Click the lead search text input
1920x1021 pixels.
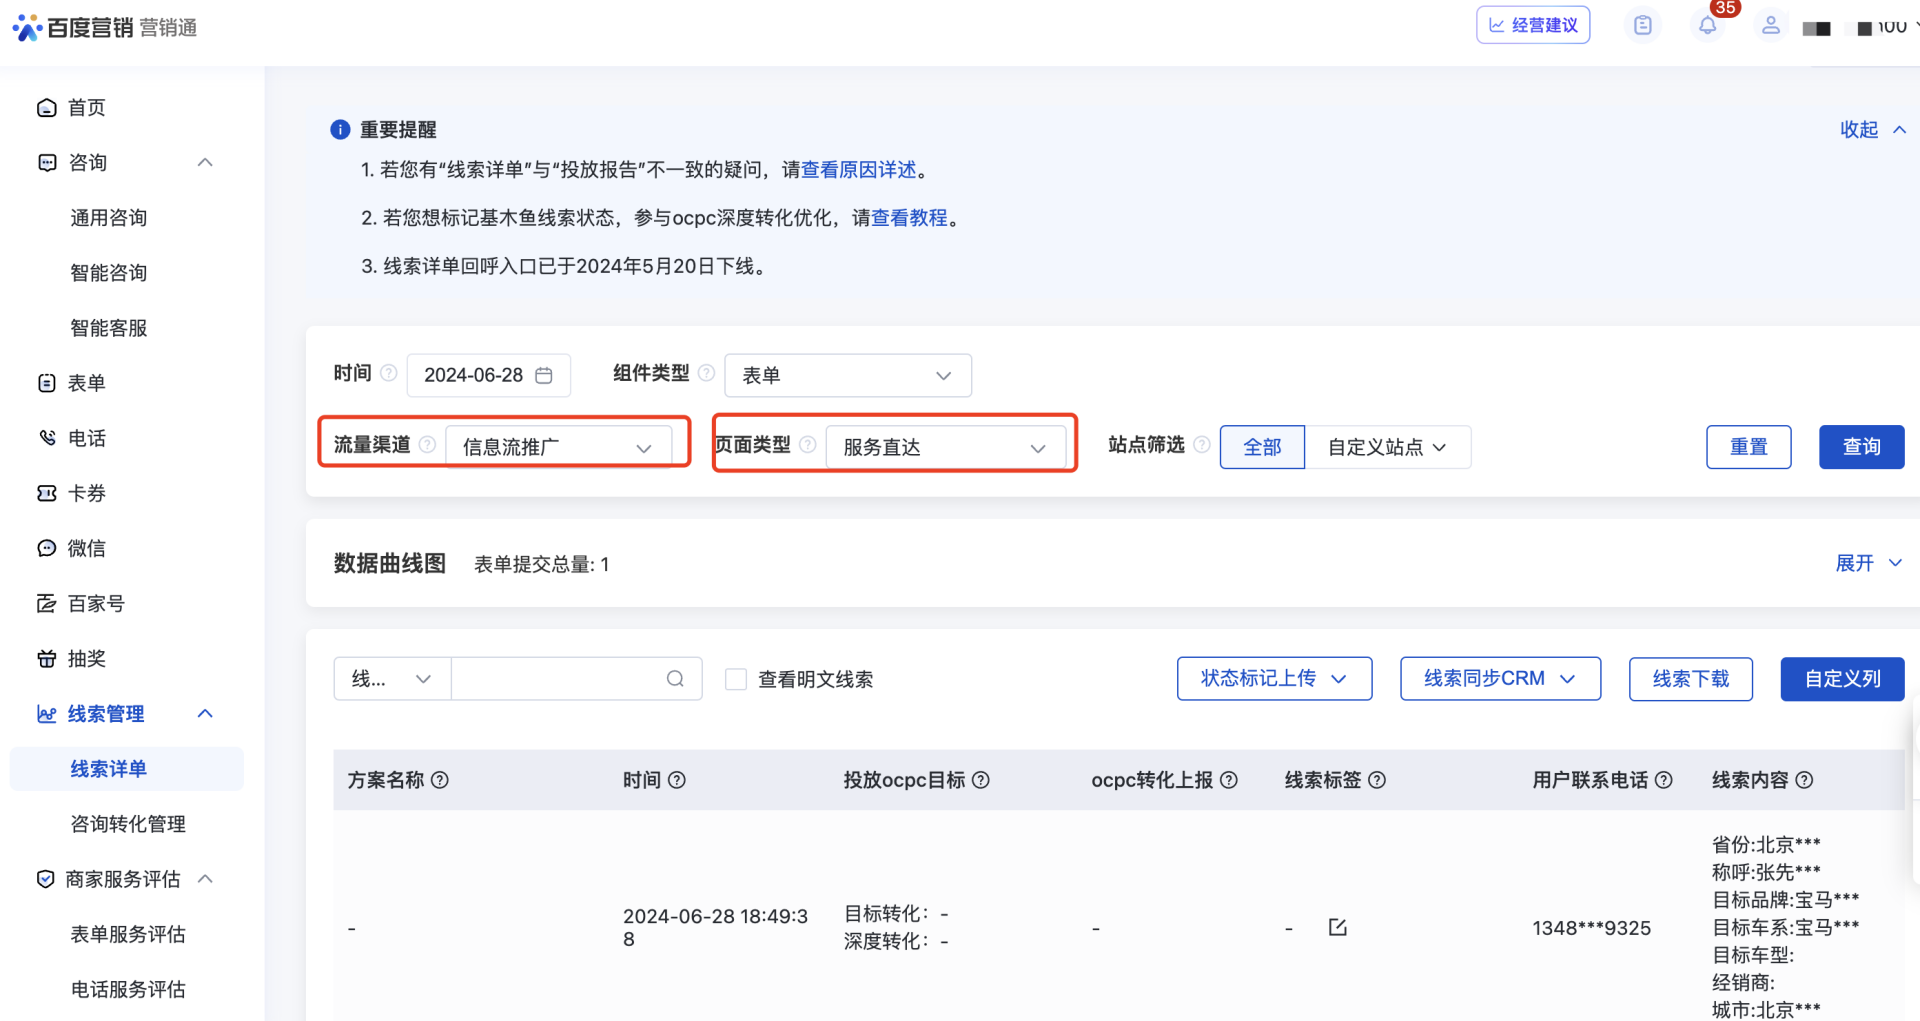[556, 679]
